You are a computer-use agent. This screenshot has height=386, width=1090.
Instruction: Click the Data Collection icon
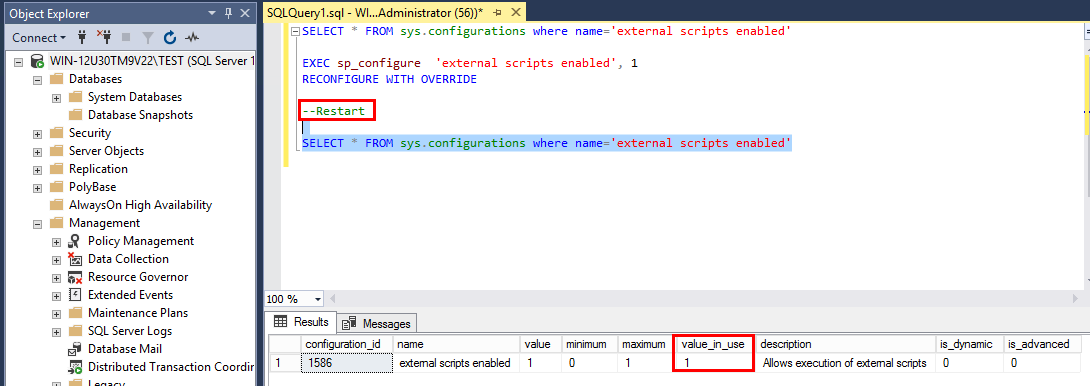click(x=75, y=259)
